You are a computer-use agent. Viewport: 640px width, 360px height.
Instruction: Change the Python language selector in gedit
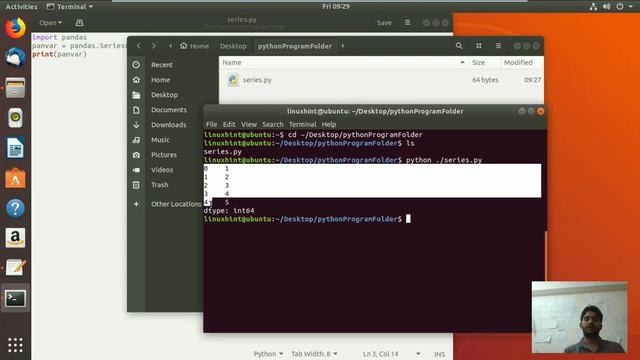(268, 354)
